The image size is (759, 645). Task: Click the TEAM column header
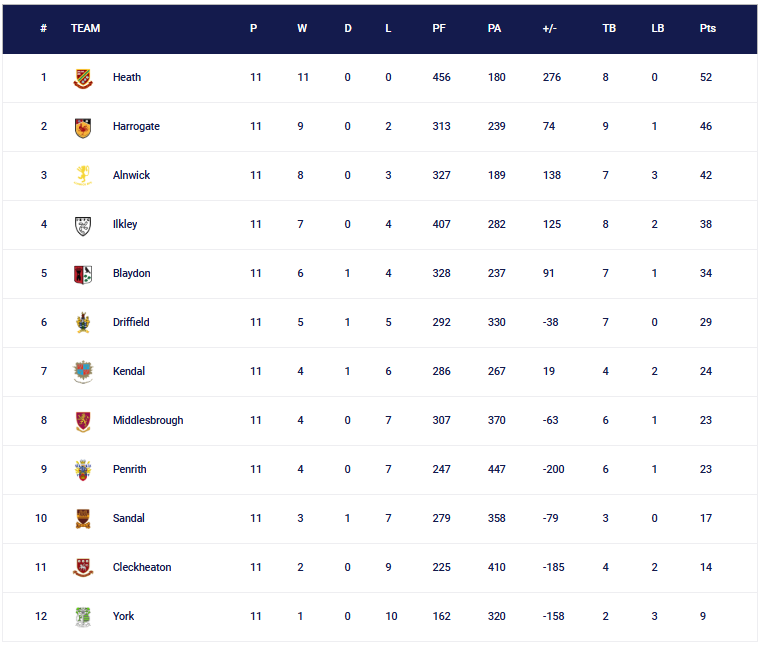click(x=86, y=28)
